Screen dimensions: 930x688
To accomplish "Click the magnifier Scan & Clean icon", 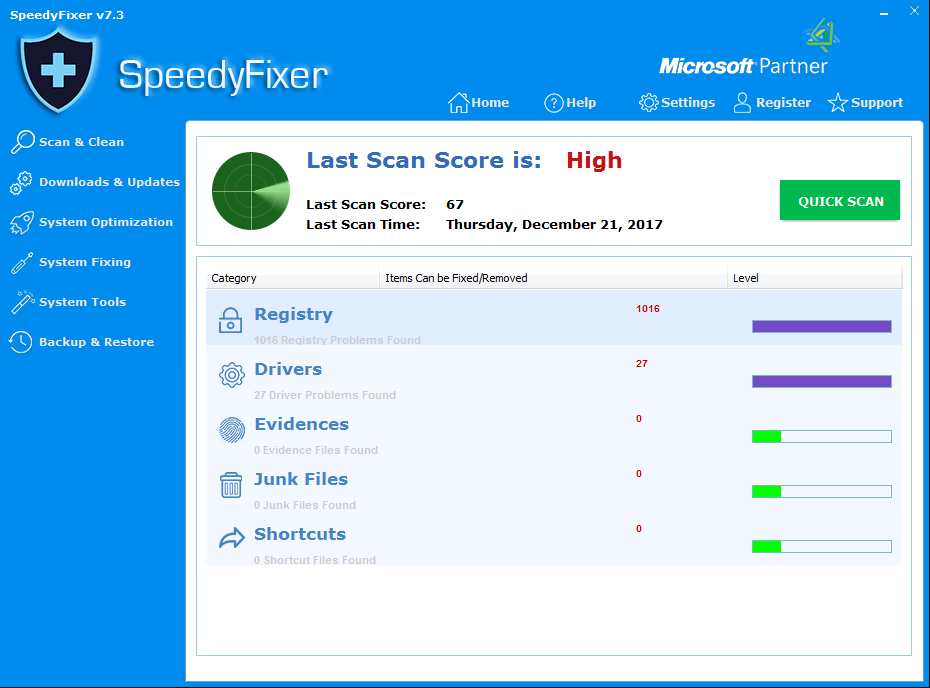I will [x=22, y=142].
